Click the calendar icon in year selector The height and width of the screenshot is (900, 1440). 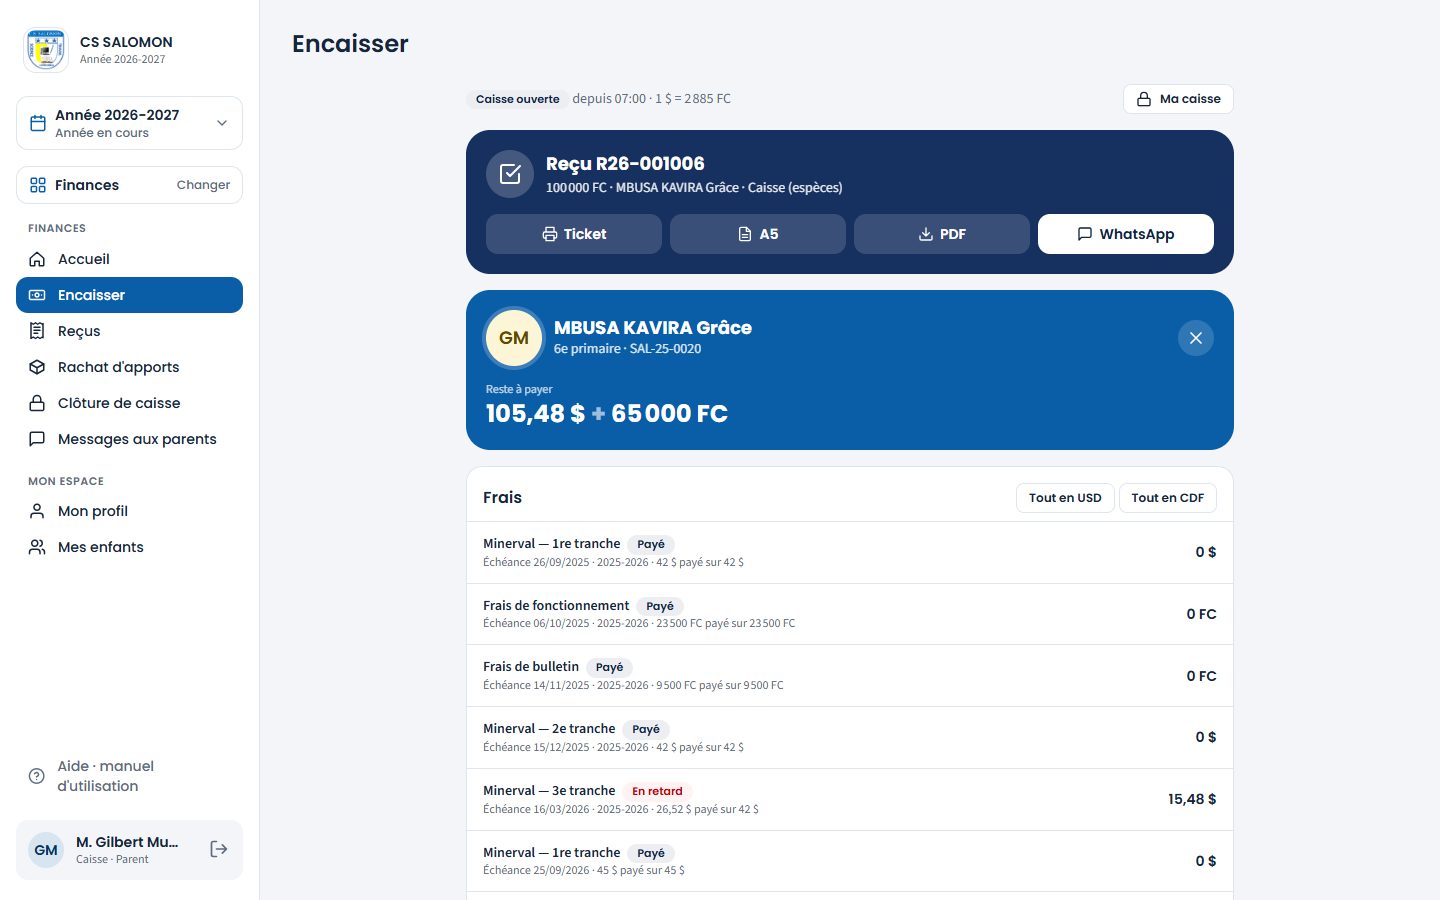38,123
